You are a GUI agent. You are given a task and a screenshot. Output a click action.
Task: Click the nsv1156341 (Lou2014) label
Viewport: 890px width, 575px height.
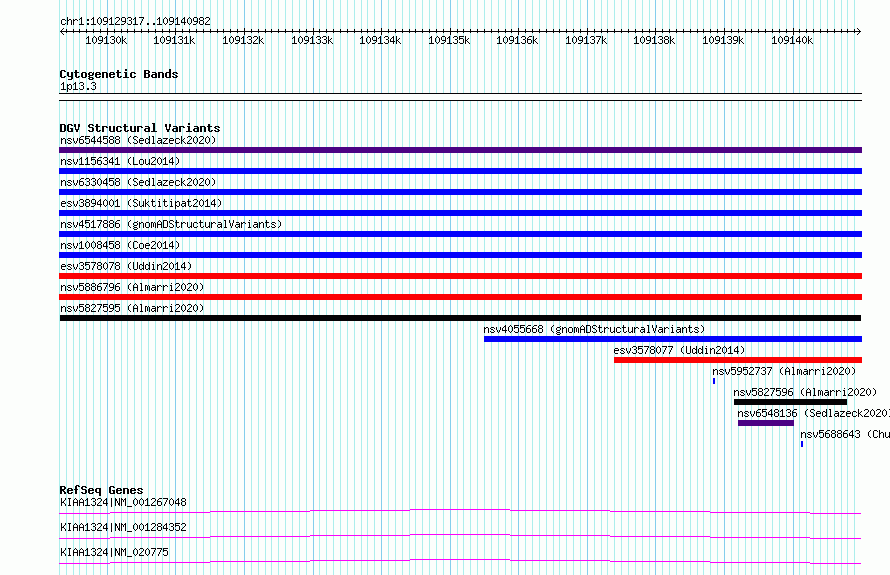120,161
